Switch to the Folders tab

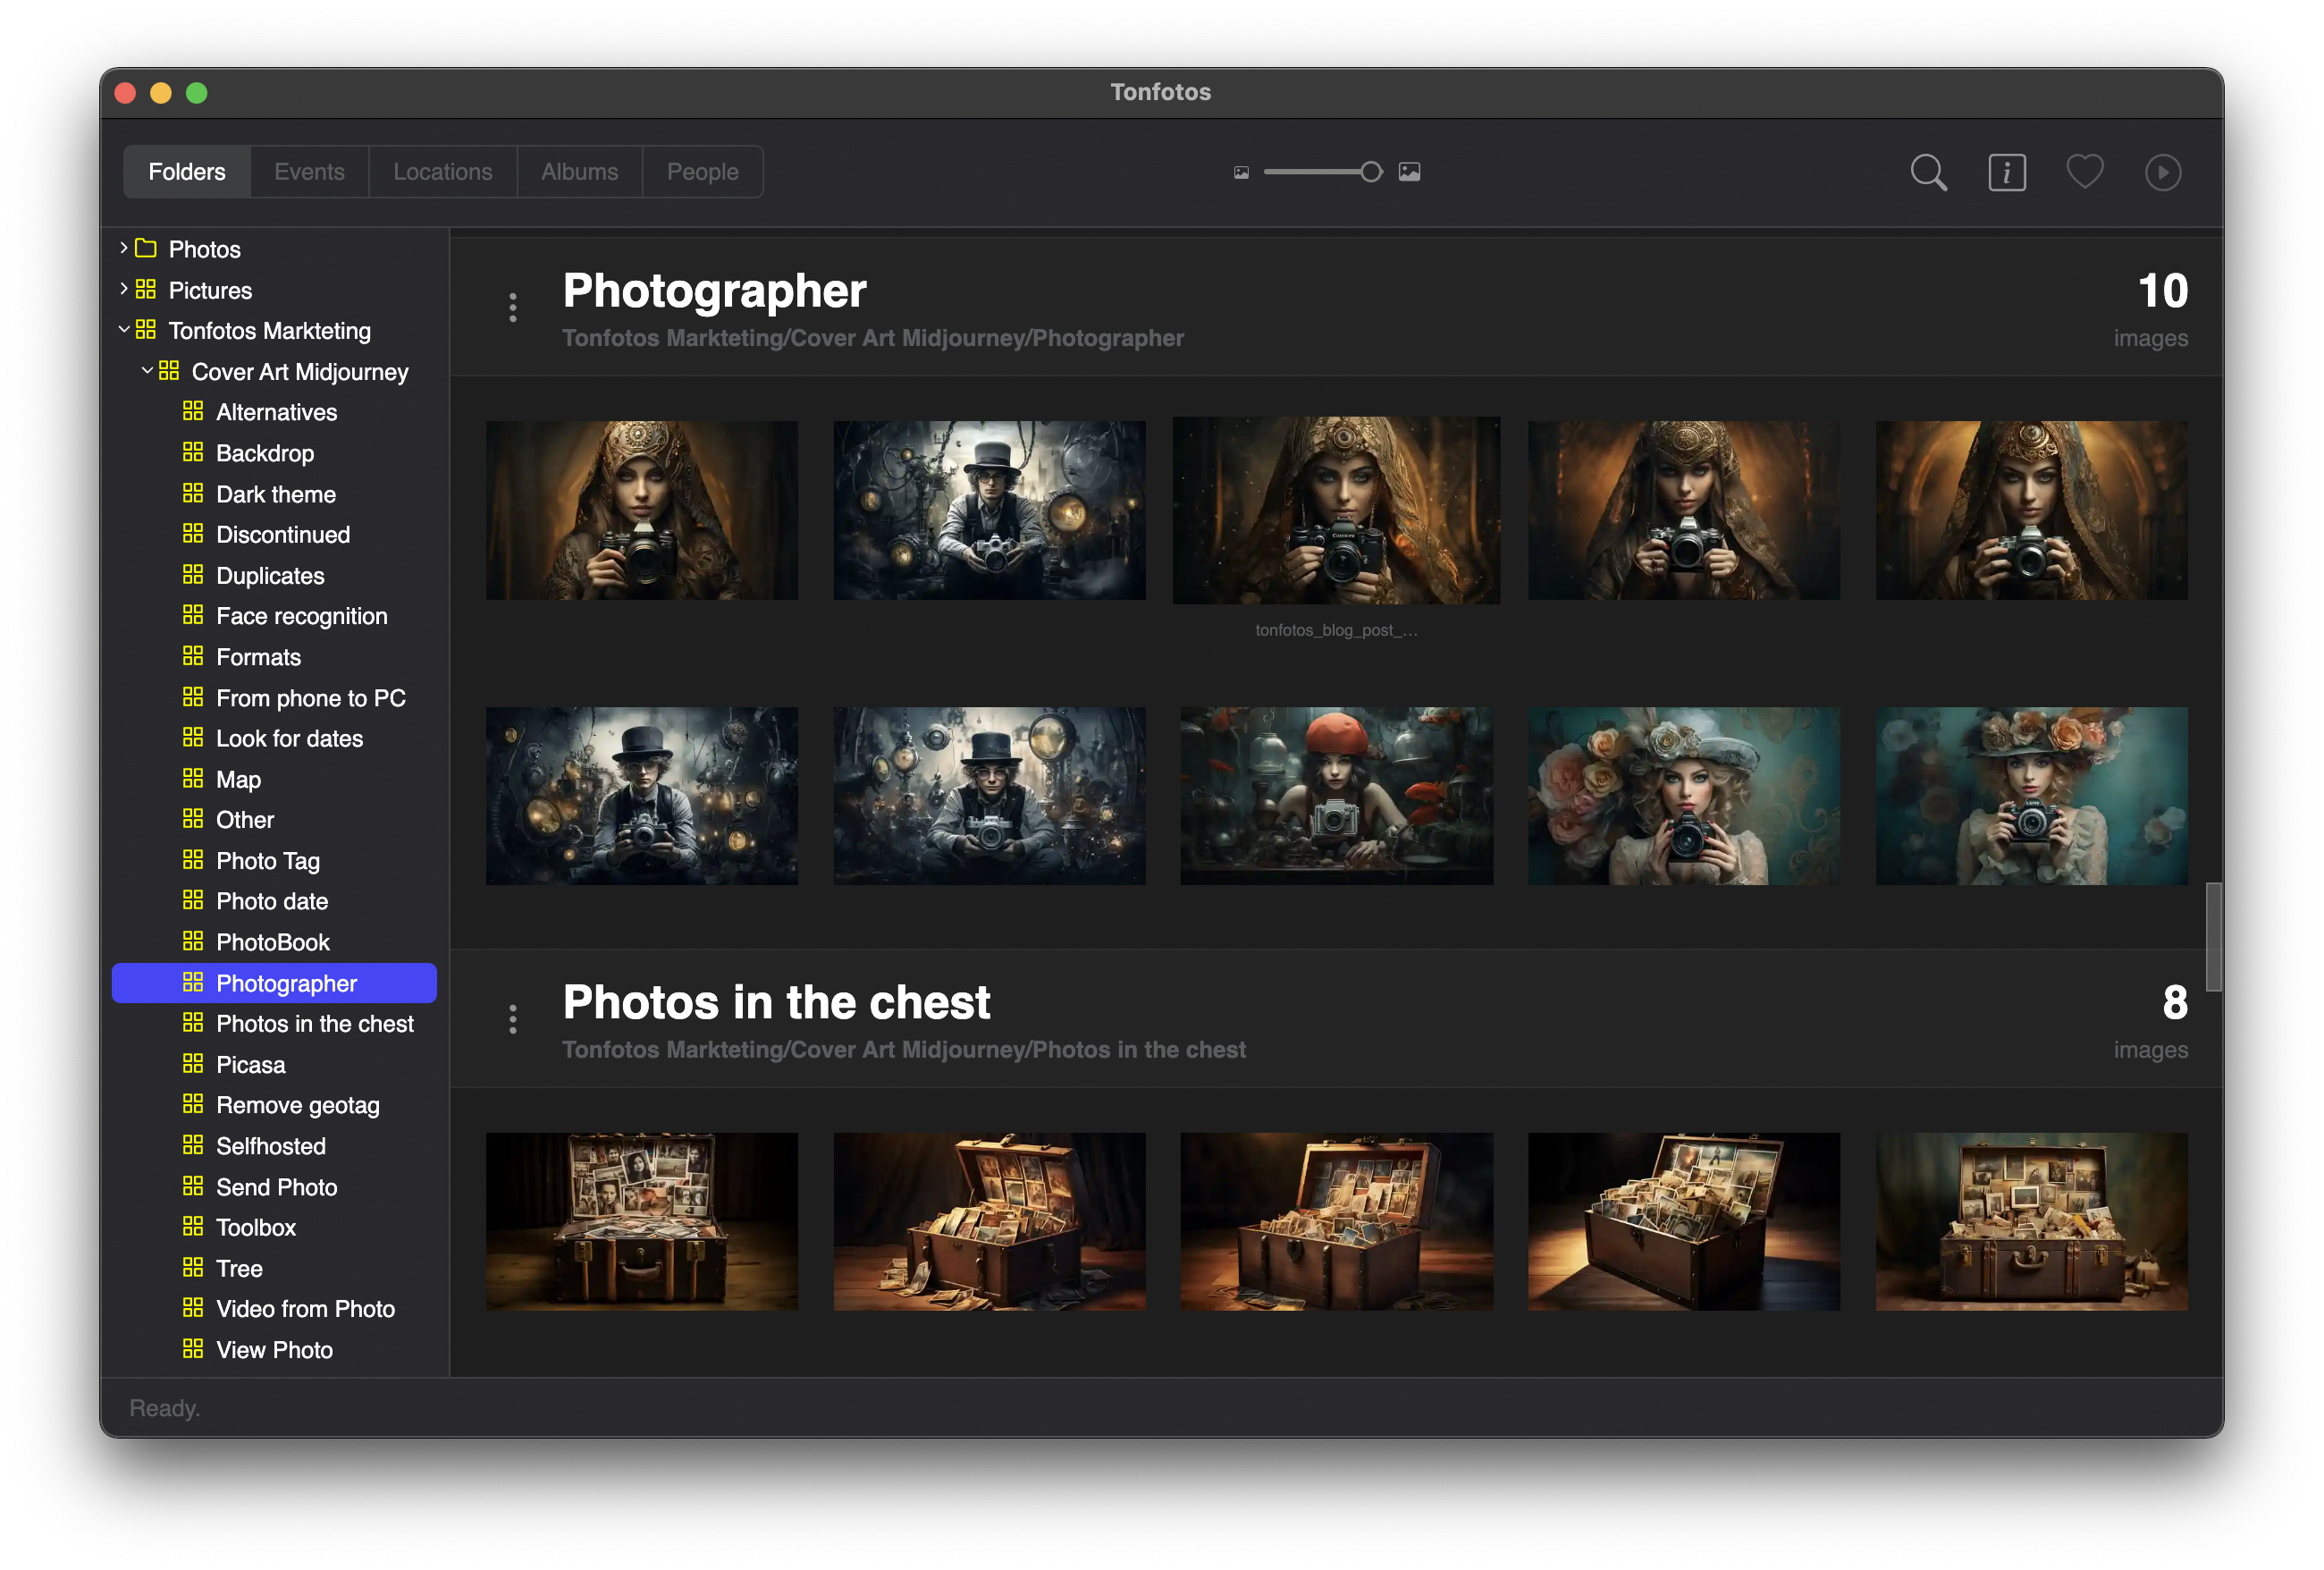[x=187, y=172]
